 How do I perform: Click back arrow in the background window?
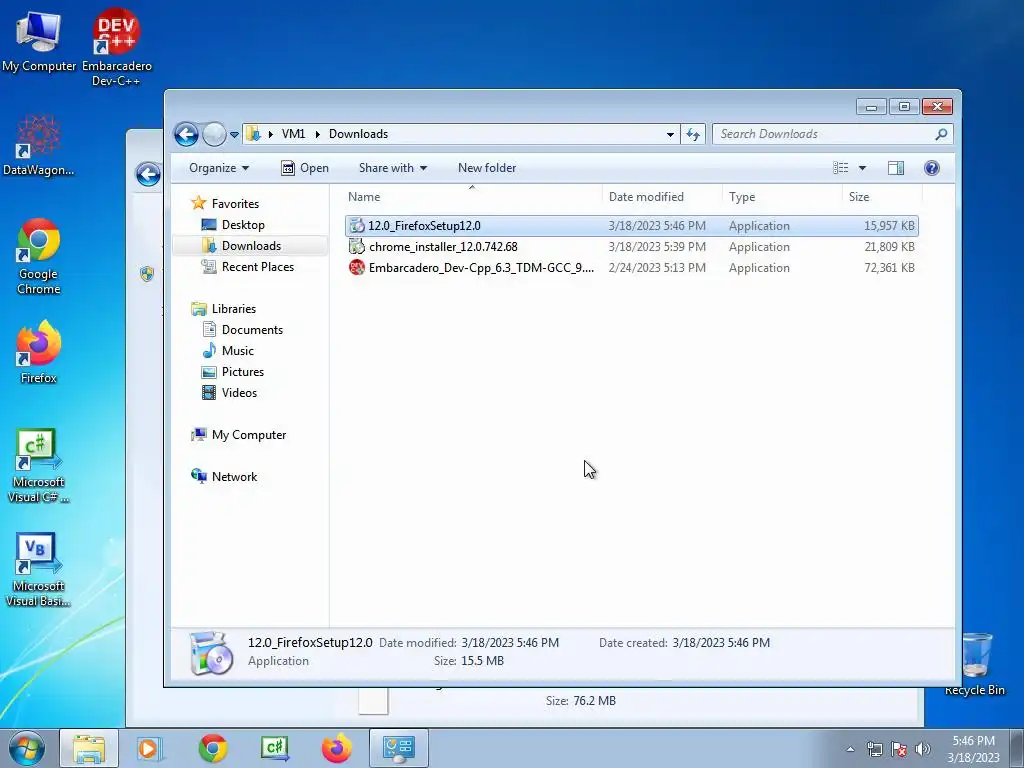(148, 174)
